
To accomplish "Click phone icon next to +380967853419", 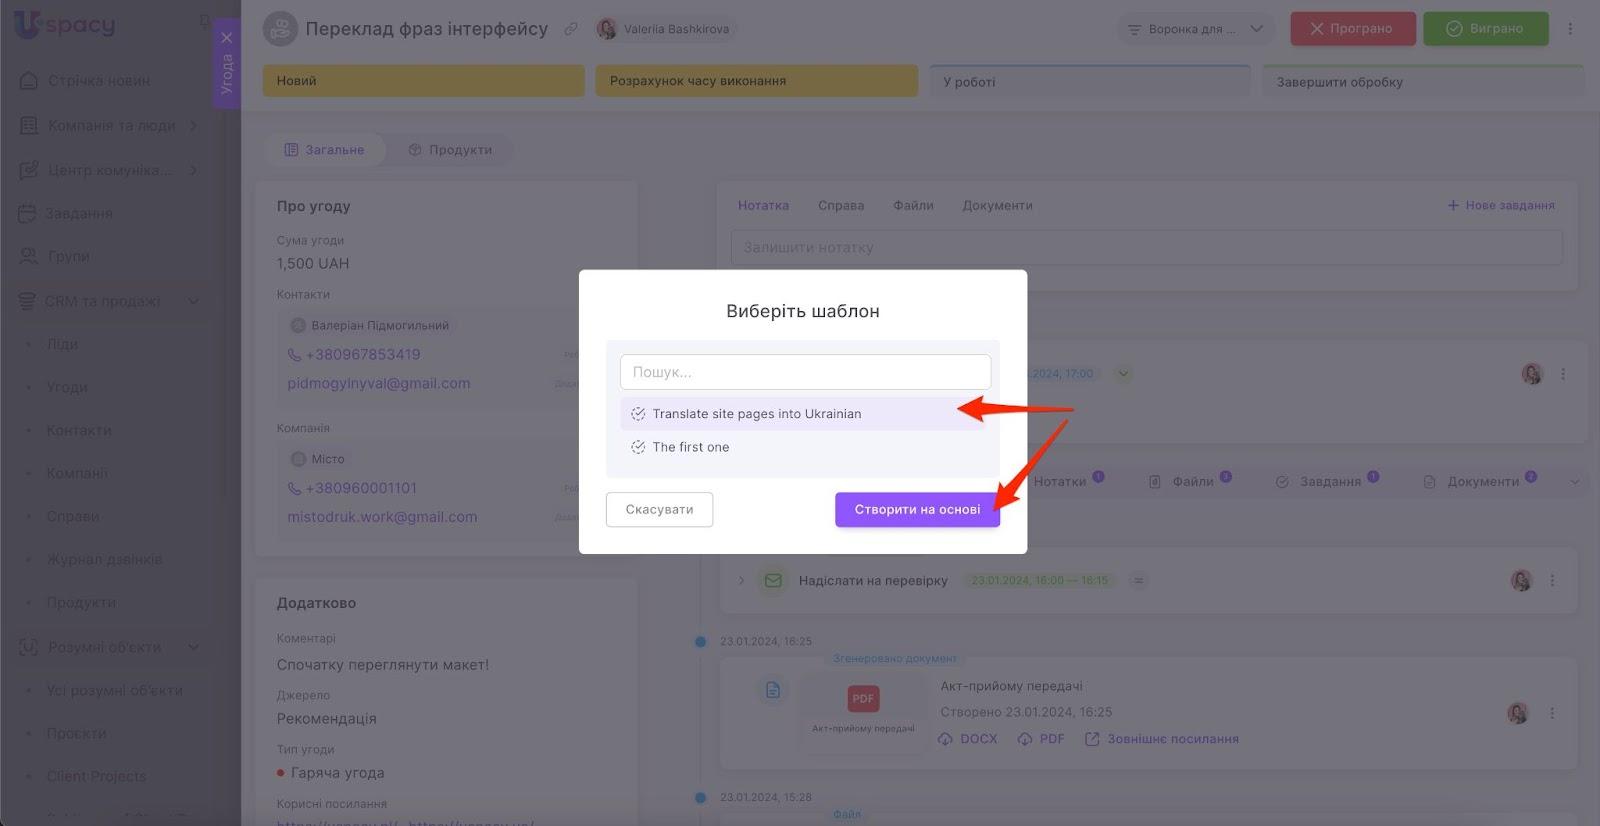I will click(295, 355).
